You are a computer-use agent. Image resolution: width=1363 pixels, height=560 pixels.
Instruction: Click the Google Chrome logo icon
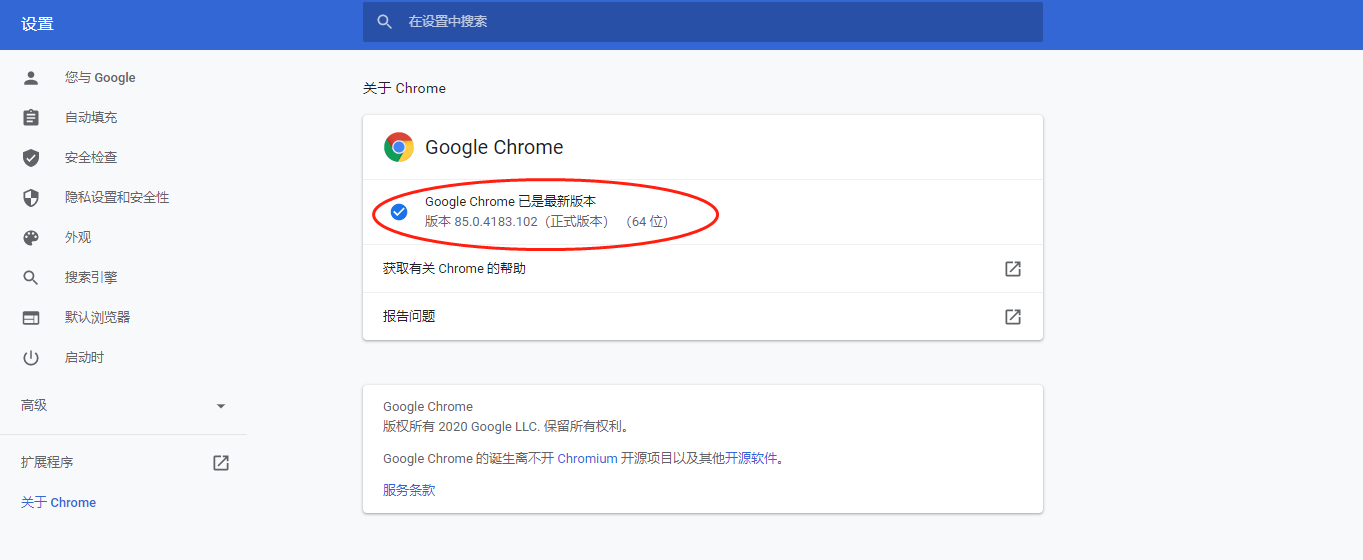point(399,147)
